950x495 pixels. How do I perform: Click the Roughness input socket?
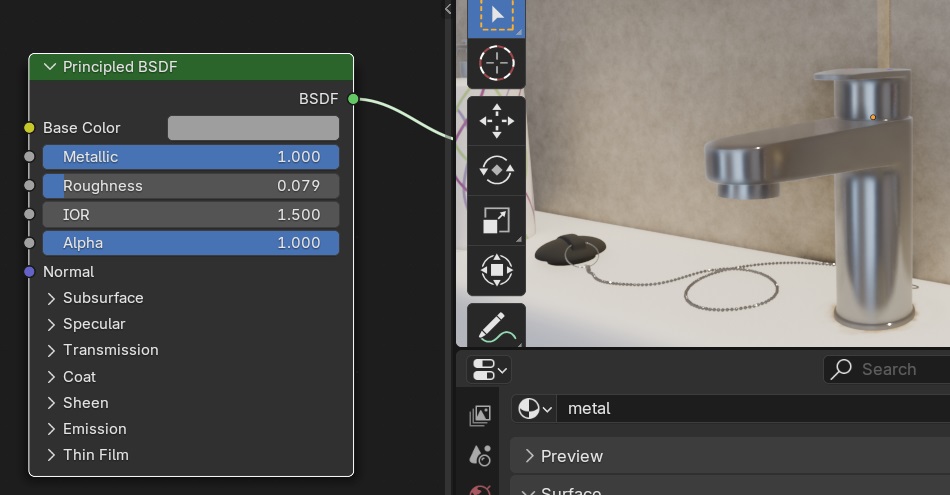[x=29, y=185]
